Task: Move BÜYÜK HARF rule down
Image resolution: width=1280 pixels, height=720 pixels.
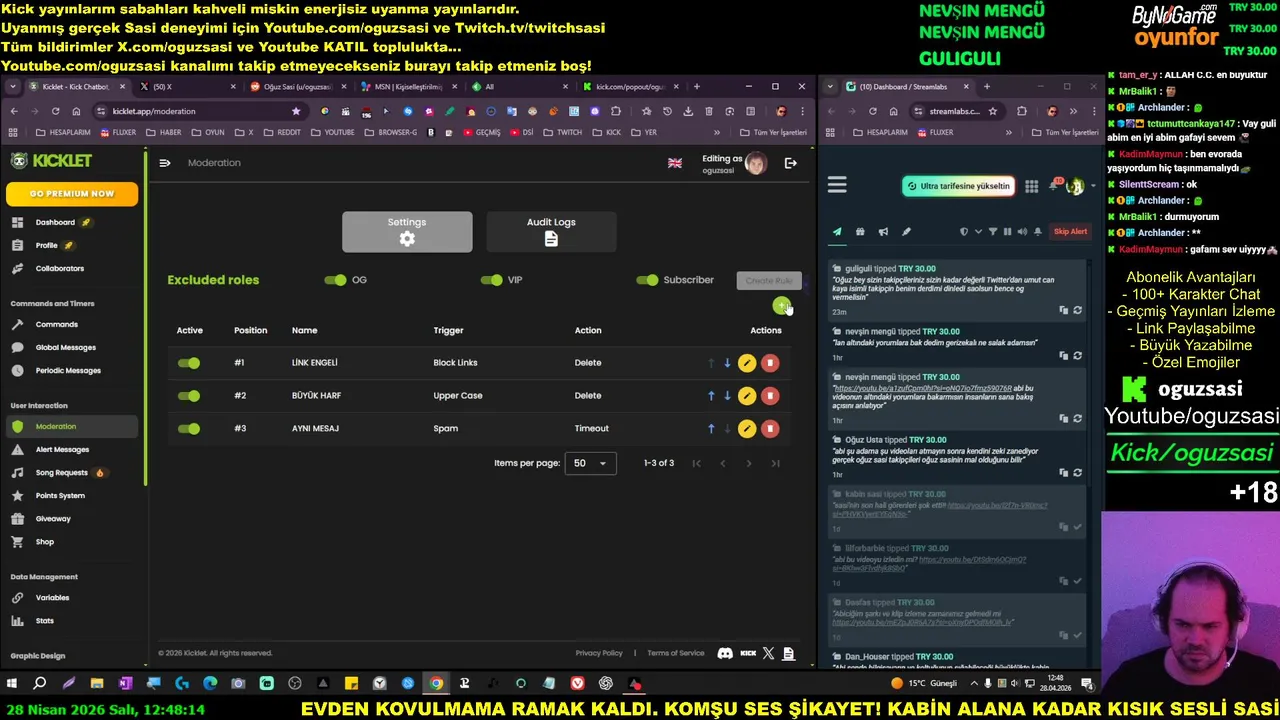Action: [x=727, y=396]
